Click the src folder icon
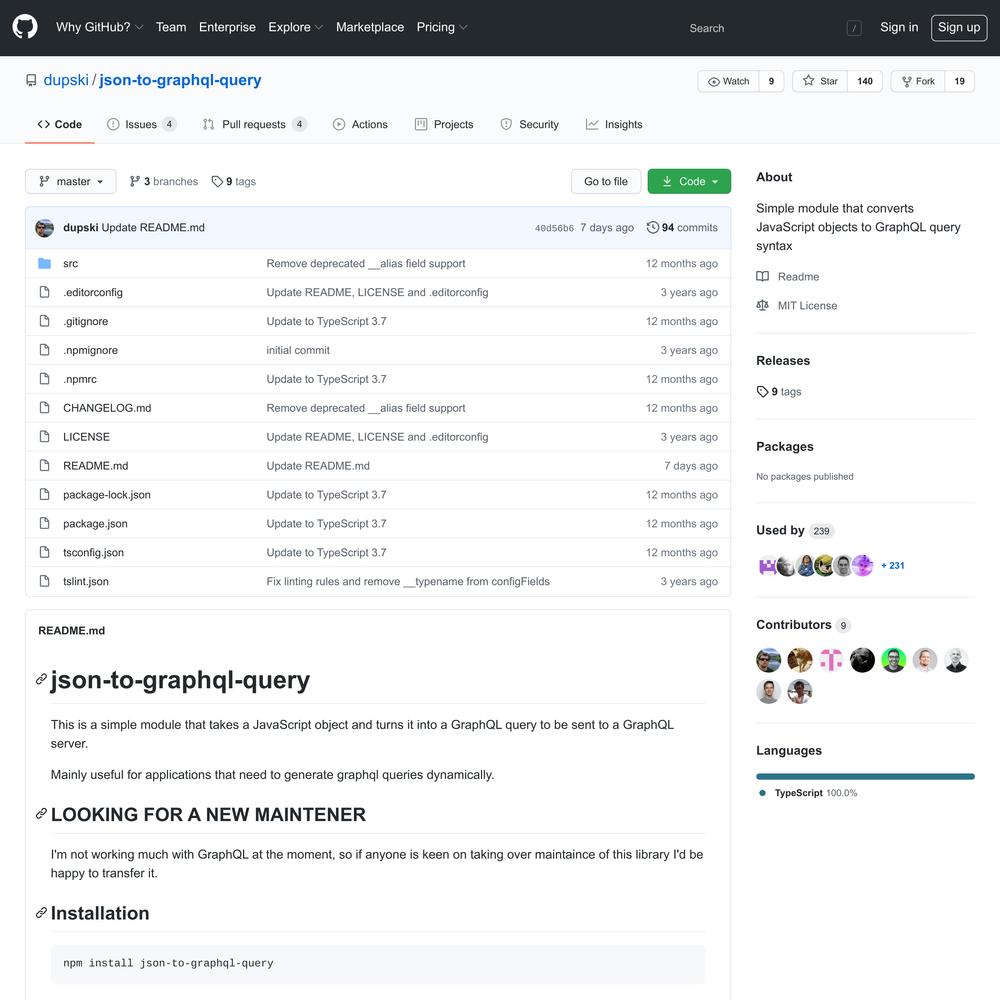1000x1000 pixels. tap(44, 263)
